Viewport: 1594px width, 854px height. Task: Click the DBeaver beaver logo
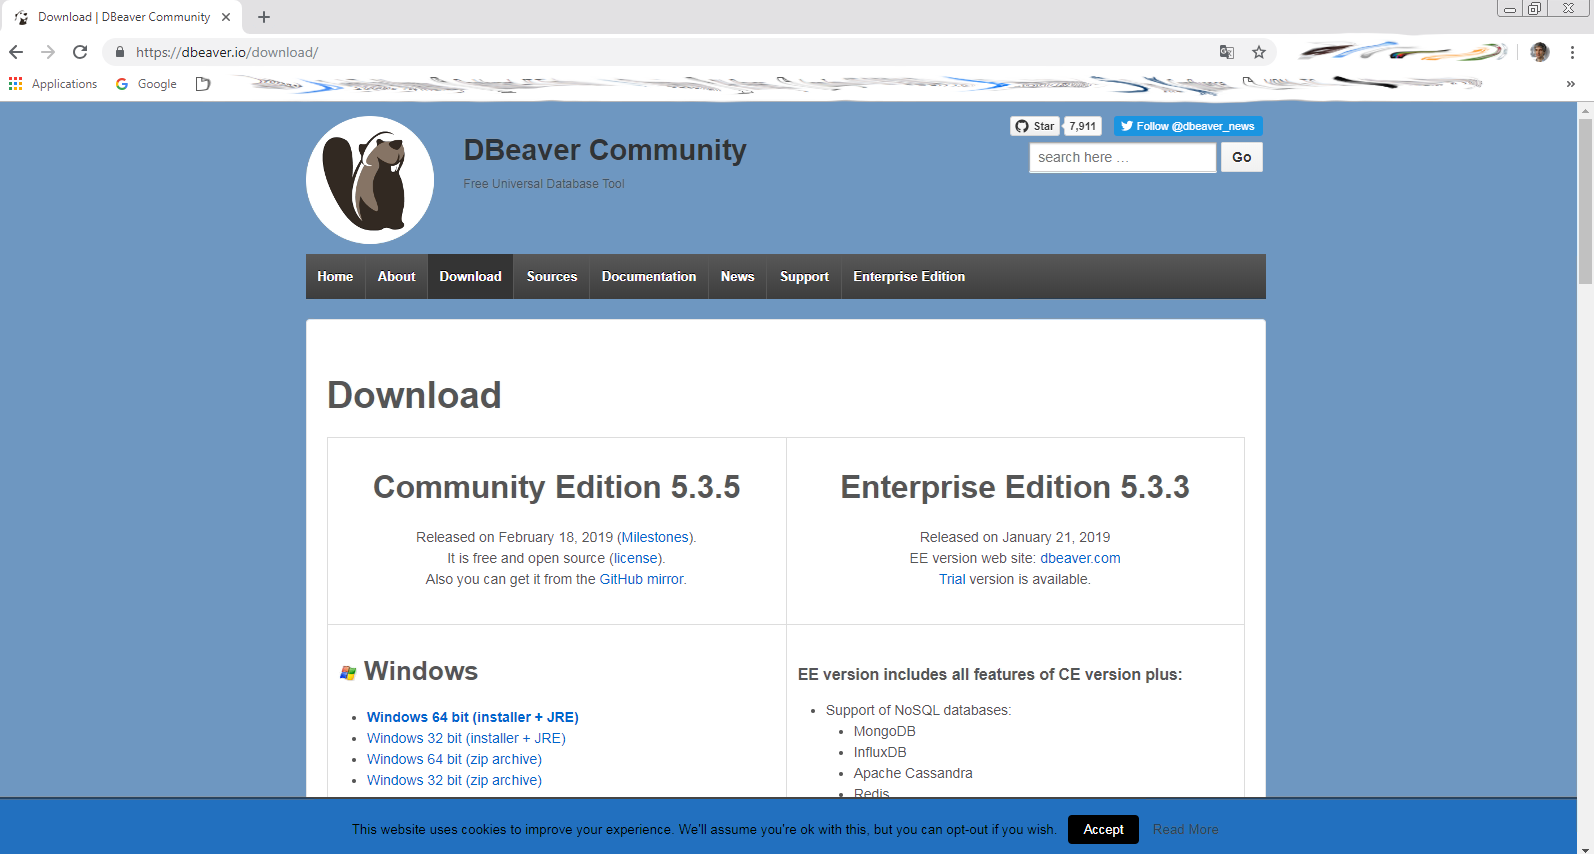click(370, 180)
